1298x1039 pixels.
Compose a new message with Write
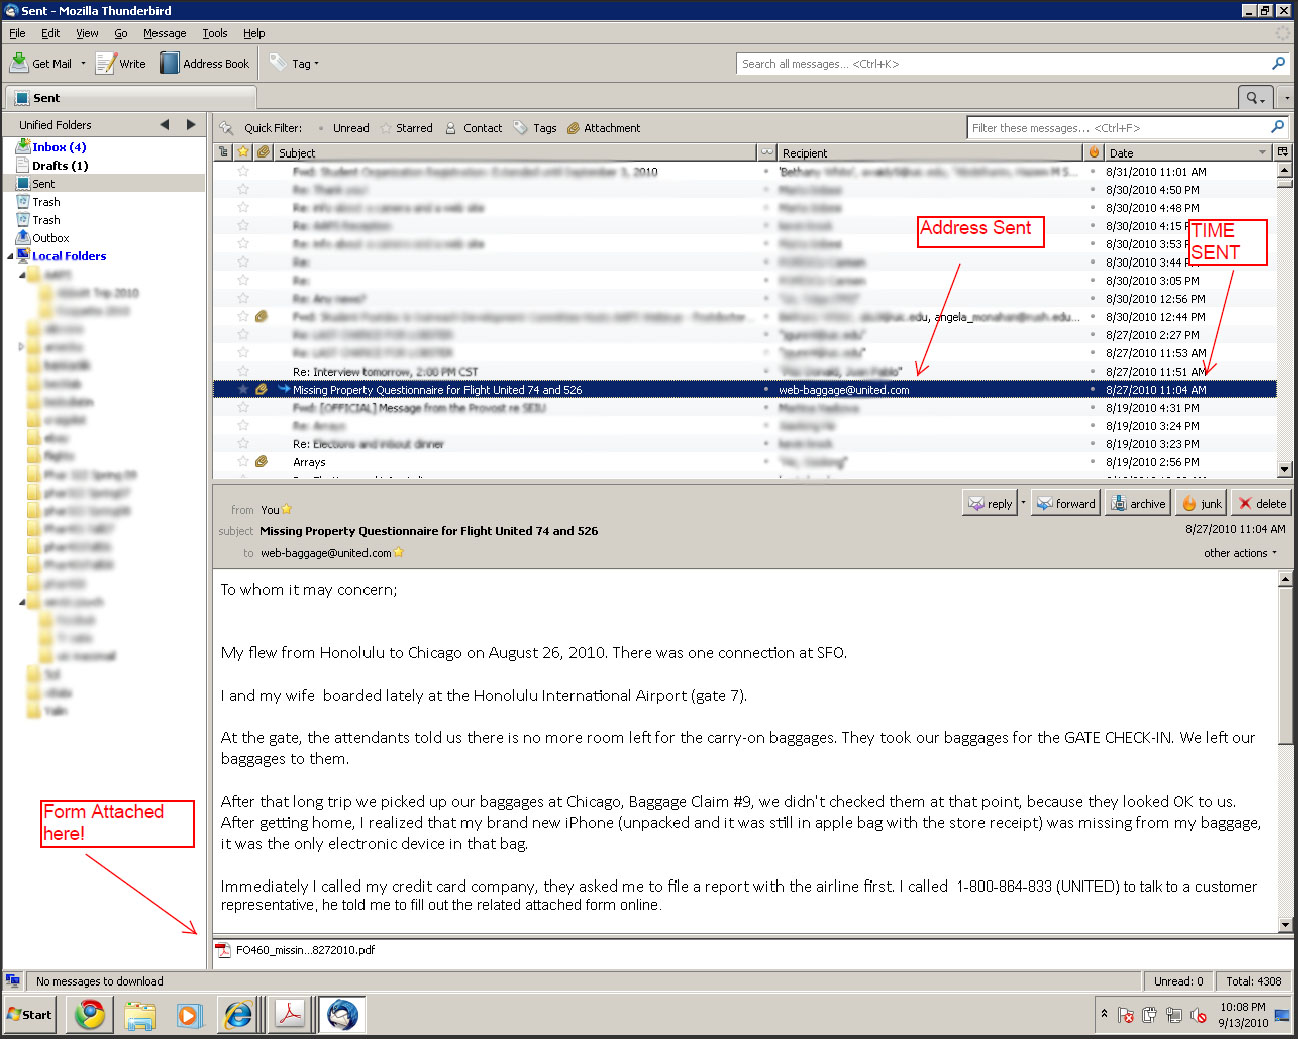[x=121, y=64]
